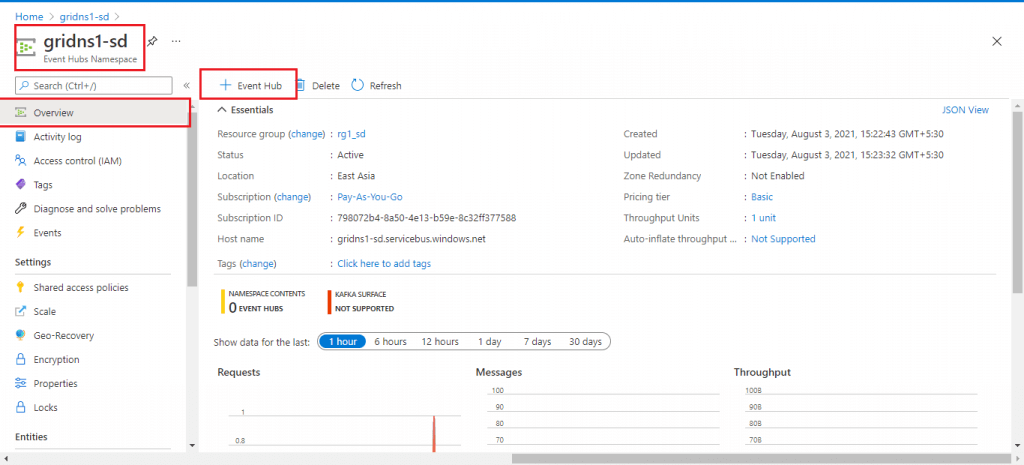Open Shared access policies settings

(80, 288)
